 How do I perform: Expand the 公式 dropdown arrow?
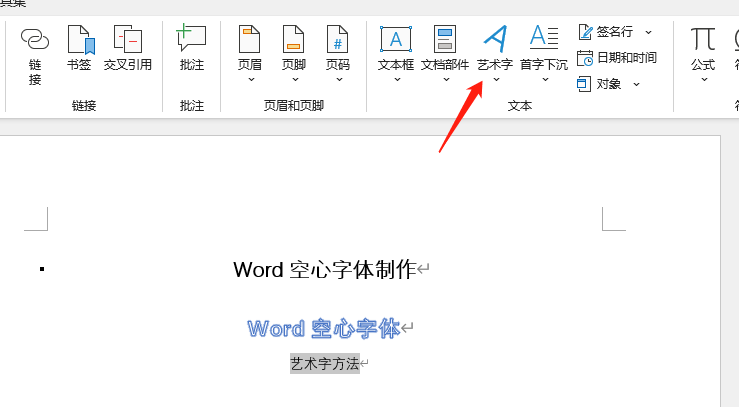tap(704, 80)
